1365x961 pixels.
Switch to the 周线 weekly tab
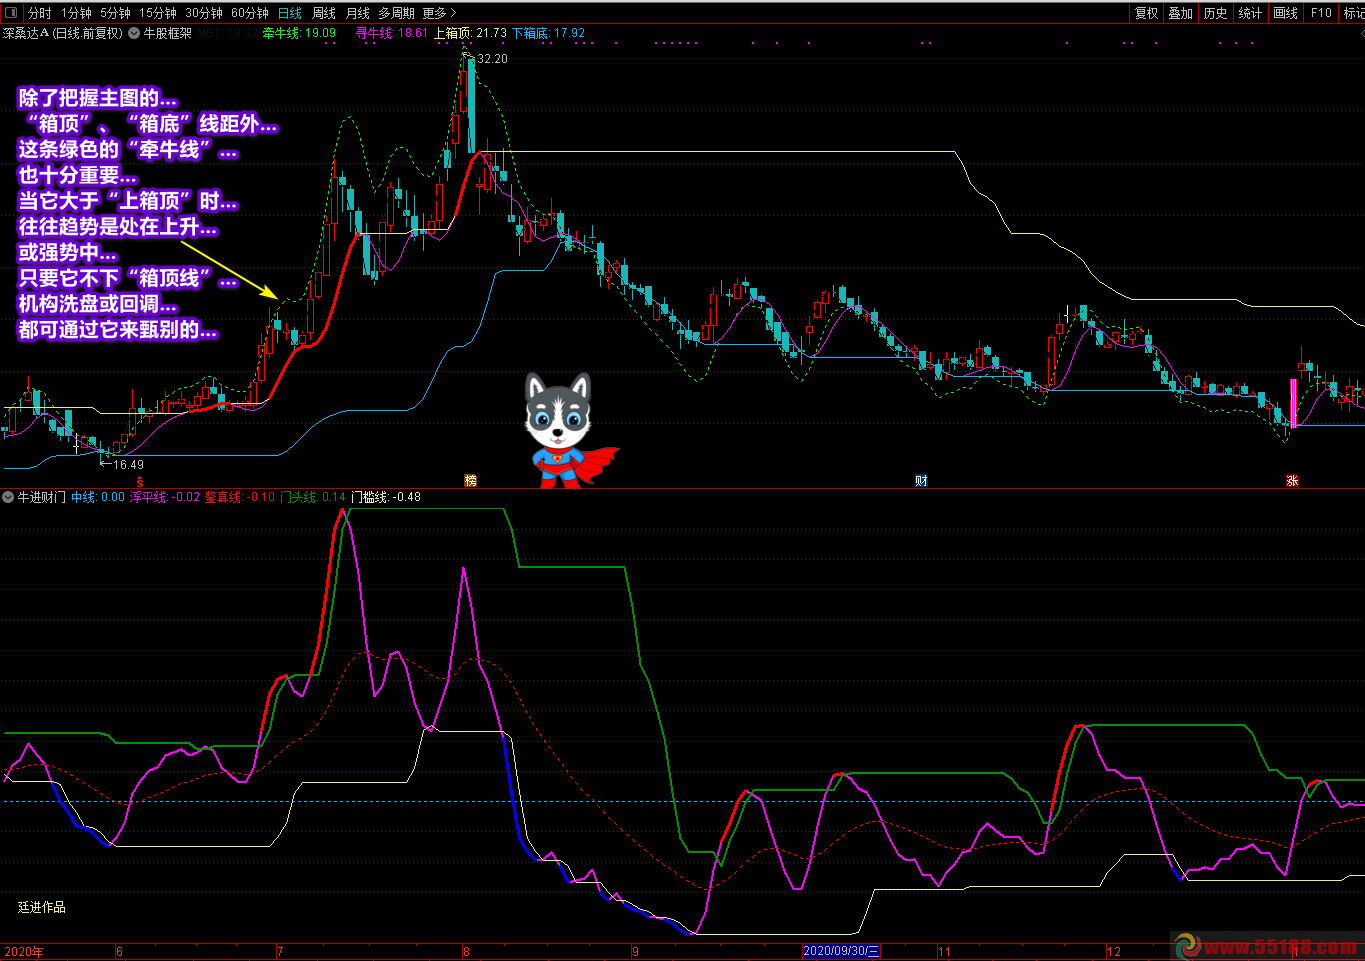coord(324,13)
